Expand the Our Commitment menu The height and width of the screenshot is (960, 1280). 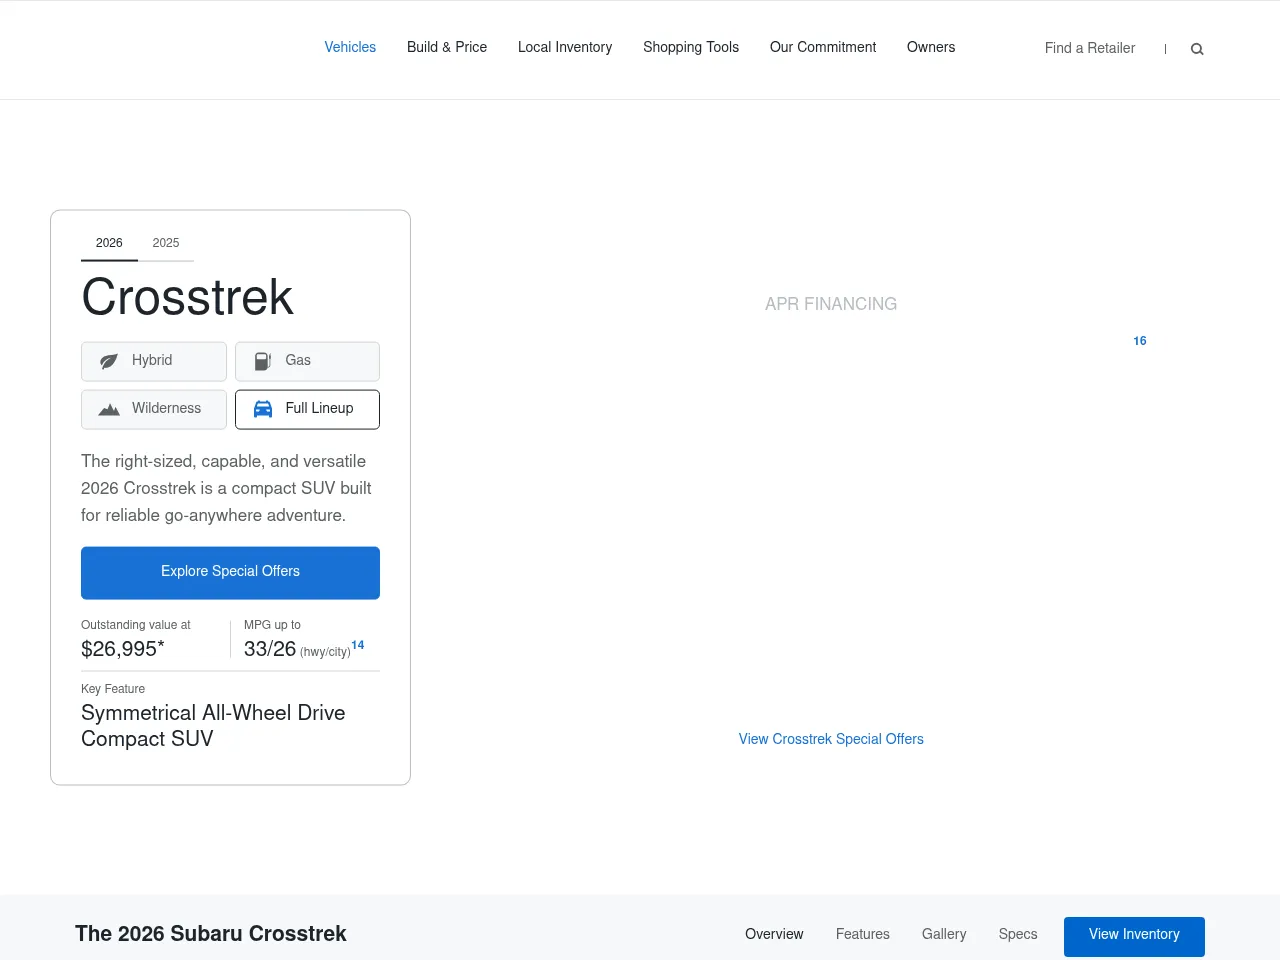[x=823, y=47]
